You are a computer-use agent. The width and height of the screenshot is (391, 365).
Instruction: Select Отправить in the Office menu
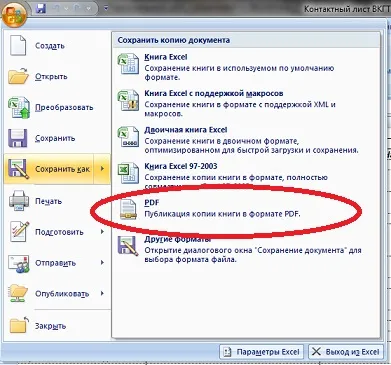[55, 263]
